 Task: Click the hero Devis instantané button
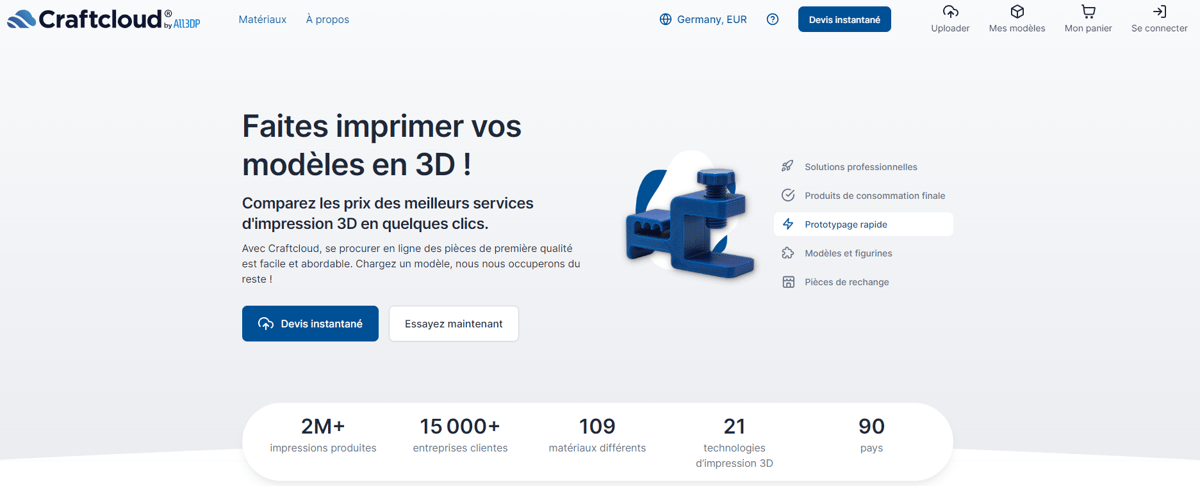(x=310, y=324)
